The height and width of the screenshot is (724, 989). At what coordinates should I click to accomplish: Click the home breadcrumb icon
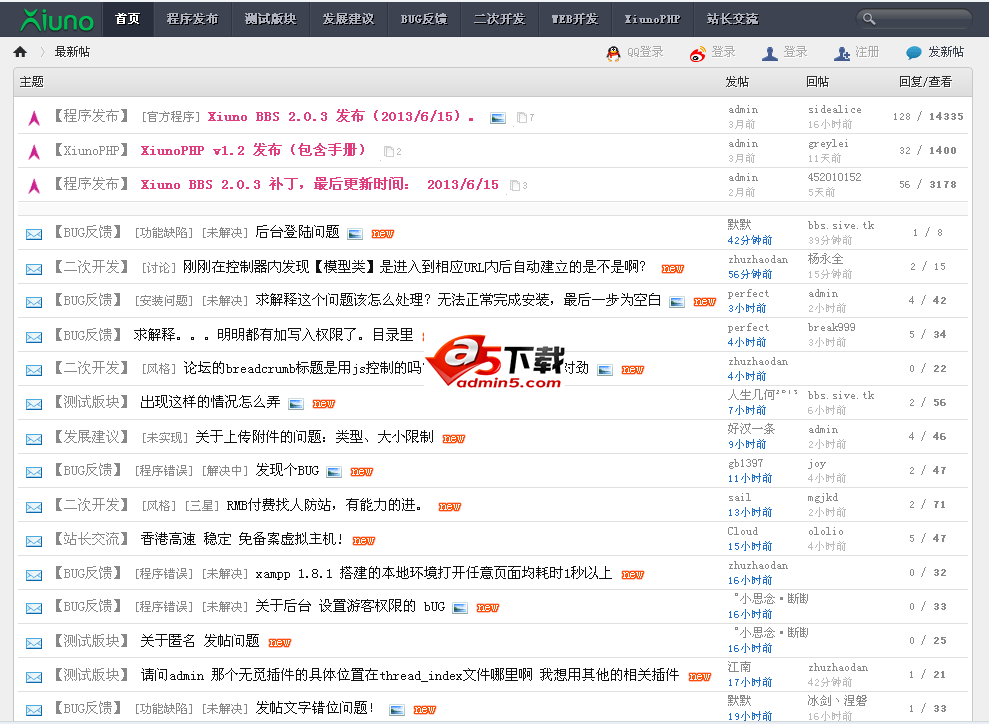(x=20, y=52)
